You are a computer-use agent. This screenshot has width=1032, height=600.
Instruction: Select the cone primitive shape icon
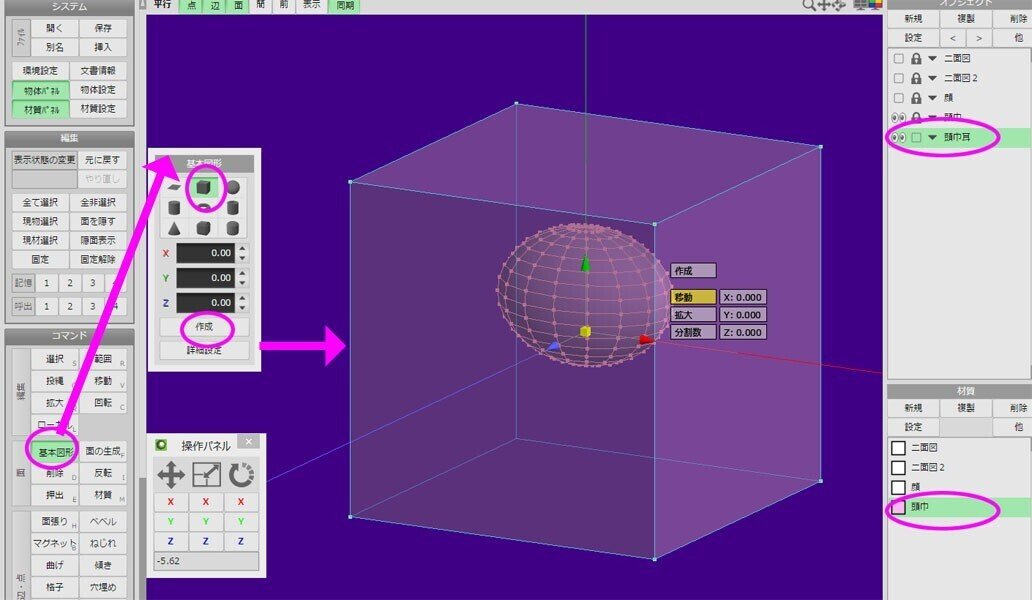tap(174, 228)
